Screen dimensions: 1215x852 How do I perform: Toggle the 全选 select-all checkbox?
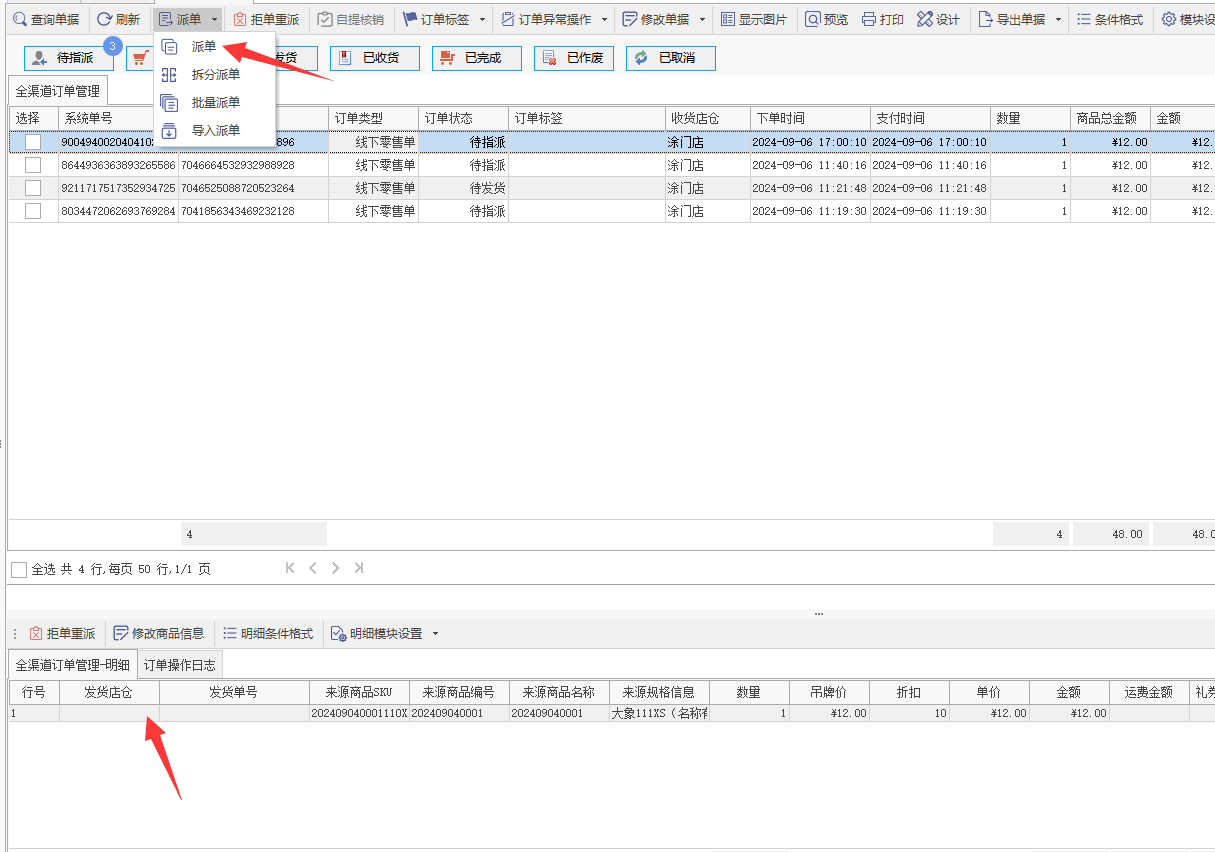19,569
